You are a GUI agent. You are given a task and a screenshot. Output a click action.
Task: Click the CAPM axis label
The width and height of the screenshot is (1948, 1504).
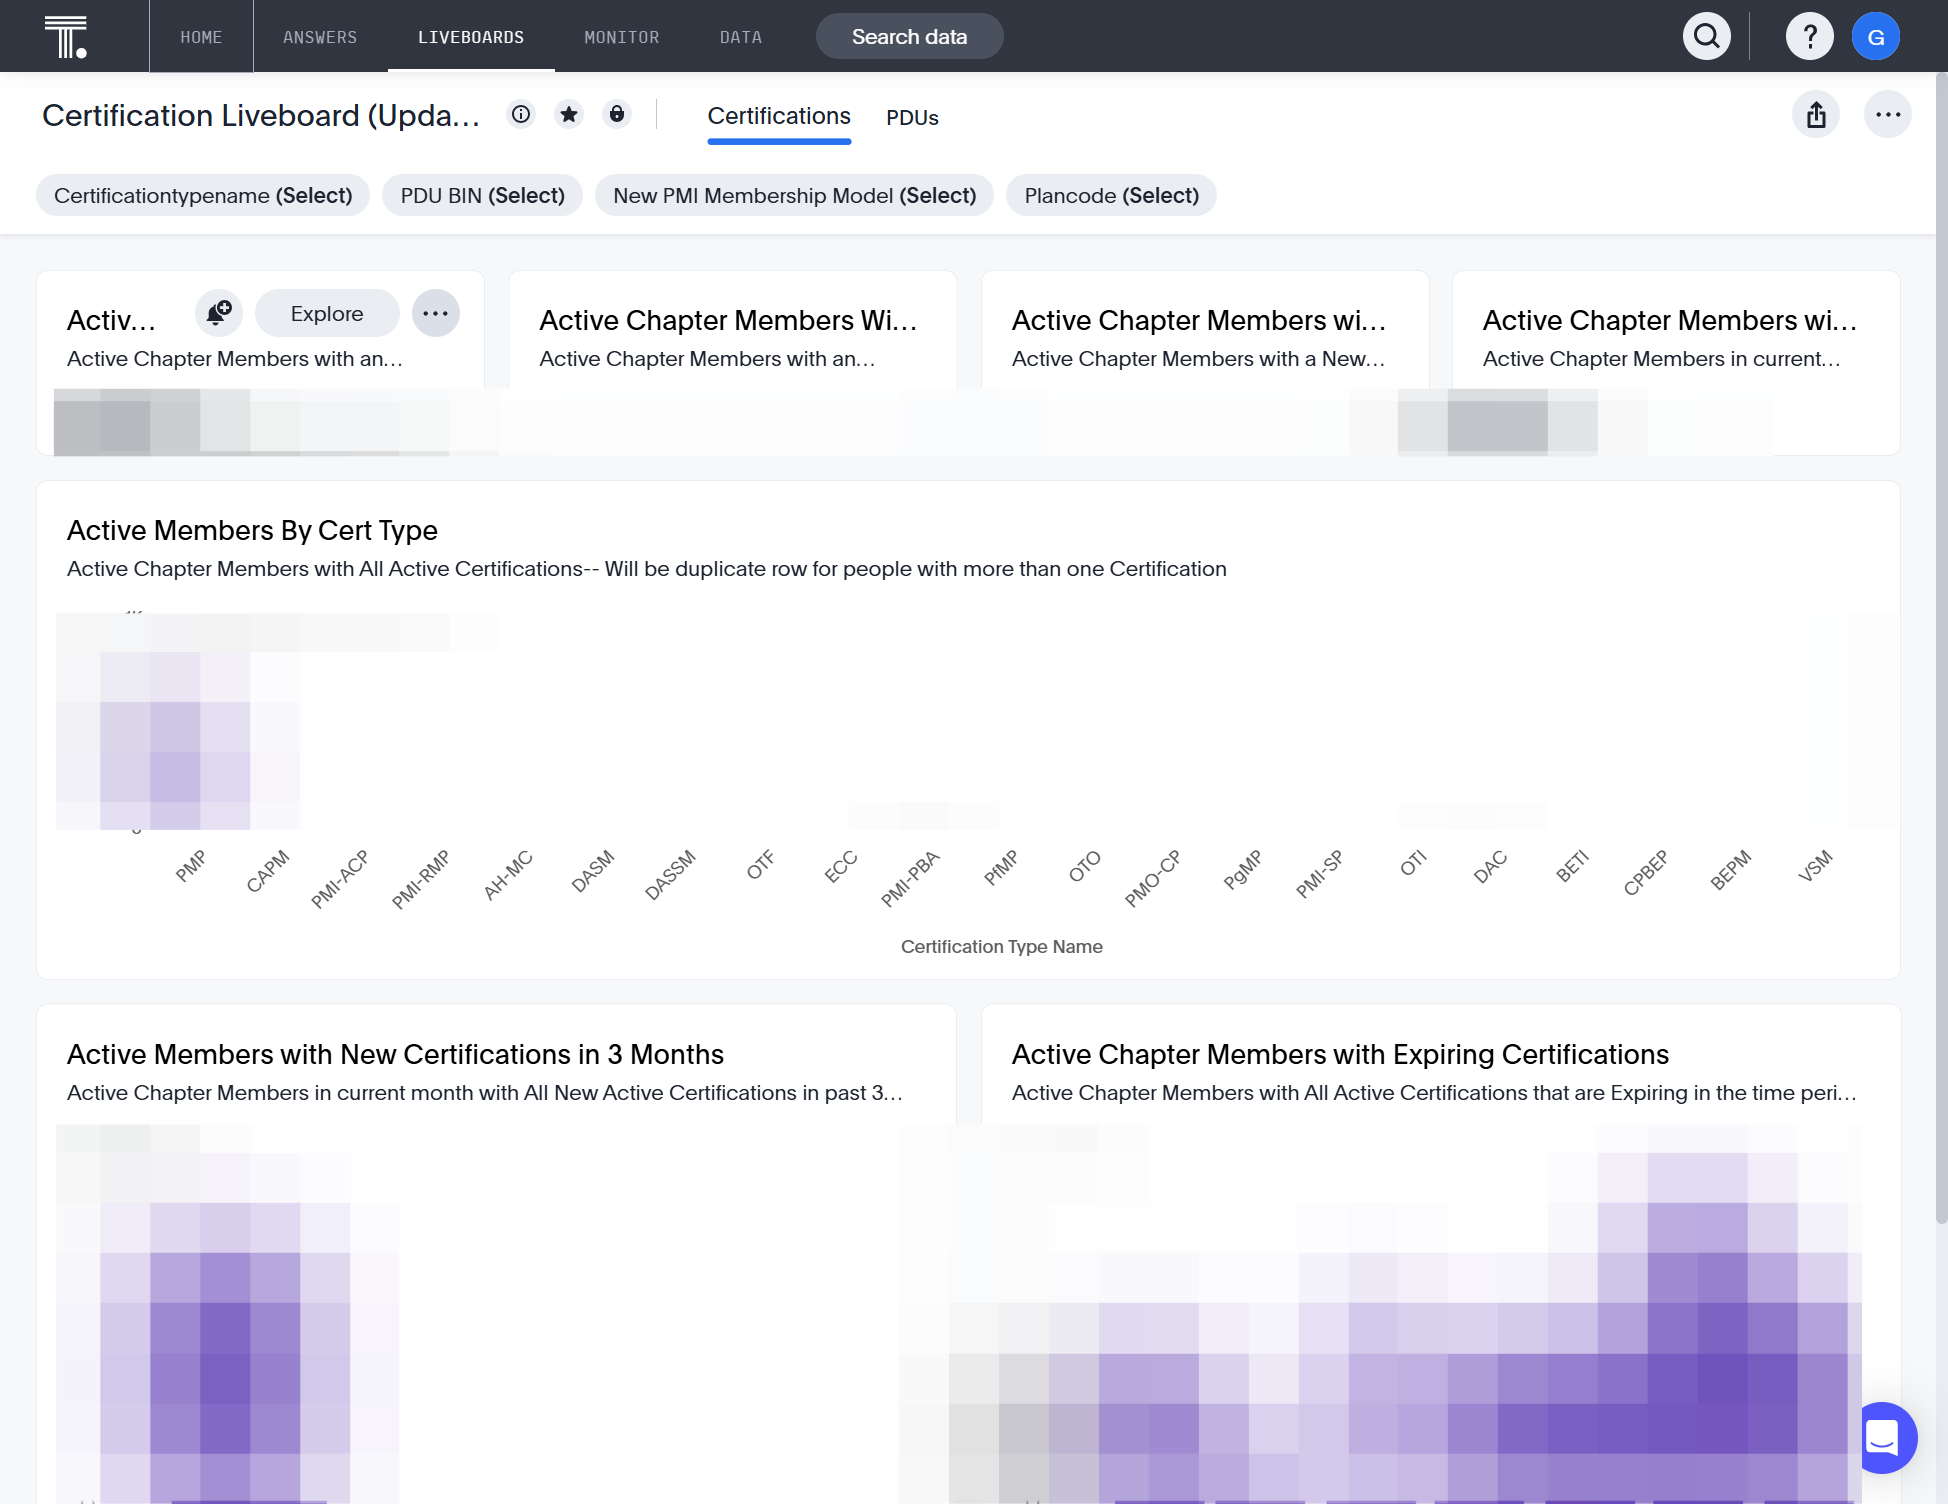[268, 870]
